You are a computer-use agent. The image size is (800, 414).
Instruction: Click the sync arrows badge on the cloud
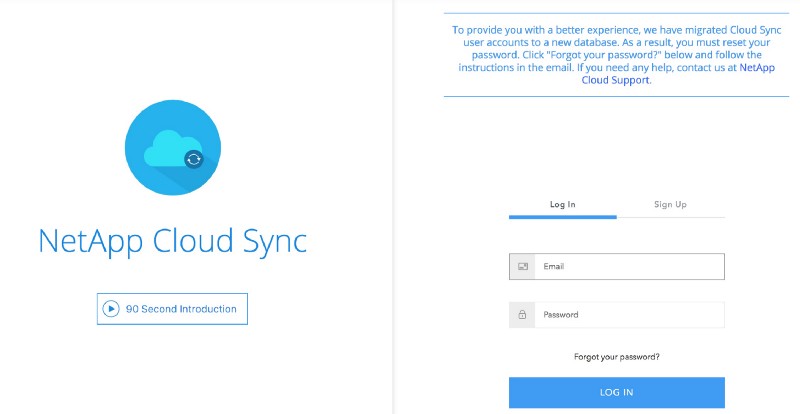click(194, 159)
